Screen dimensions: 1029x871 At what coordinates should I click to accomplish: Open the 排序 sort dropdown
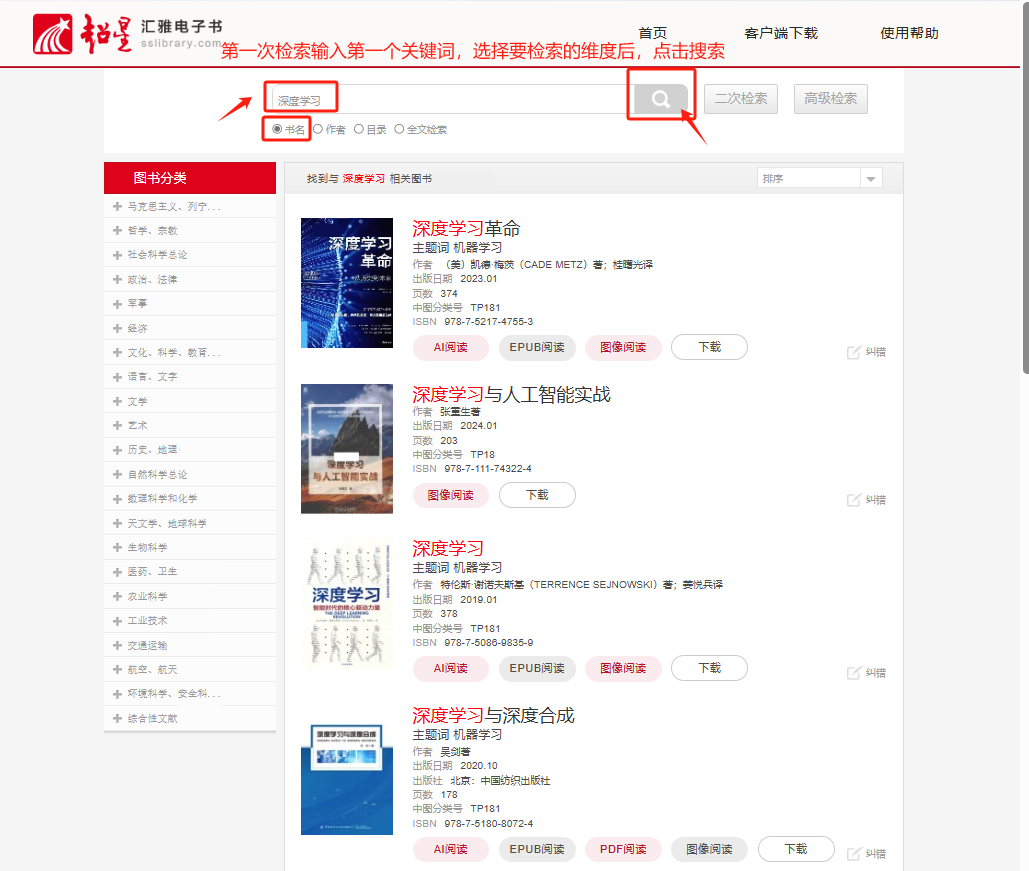click(x=819, y=178)
